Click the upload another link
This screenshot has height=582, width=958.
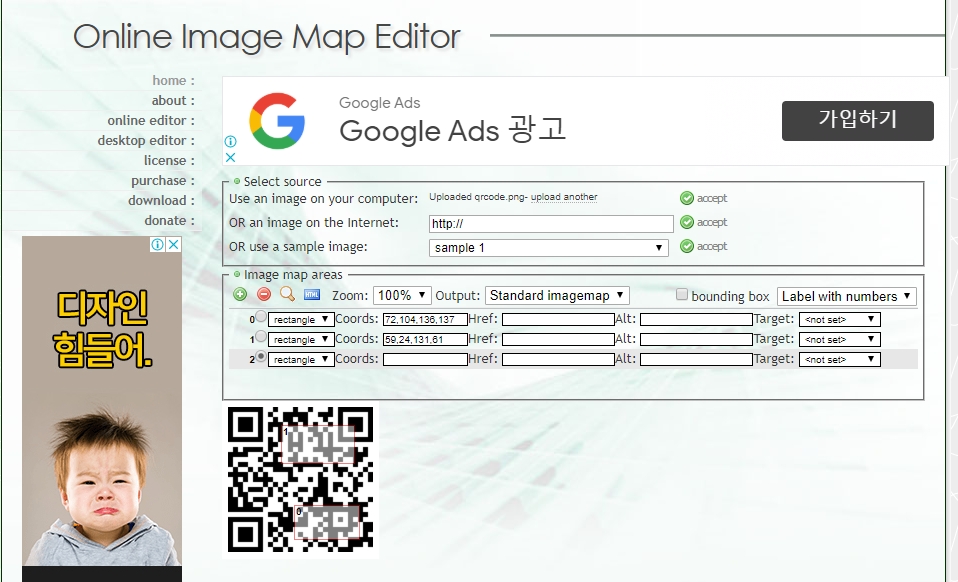564,197
